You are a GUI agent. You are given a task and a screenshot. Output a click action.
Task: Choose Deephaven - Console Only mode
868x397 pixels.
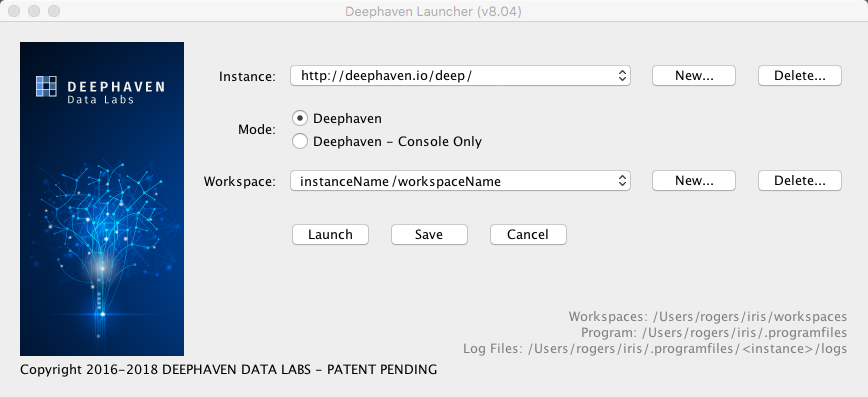[x=299, y=141]
